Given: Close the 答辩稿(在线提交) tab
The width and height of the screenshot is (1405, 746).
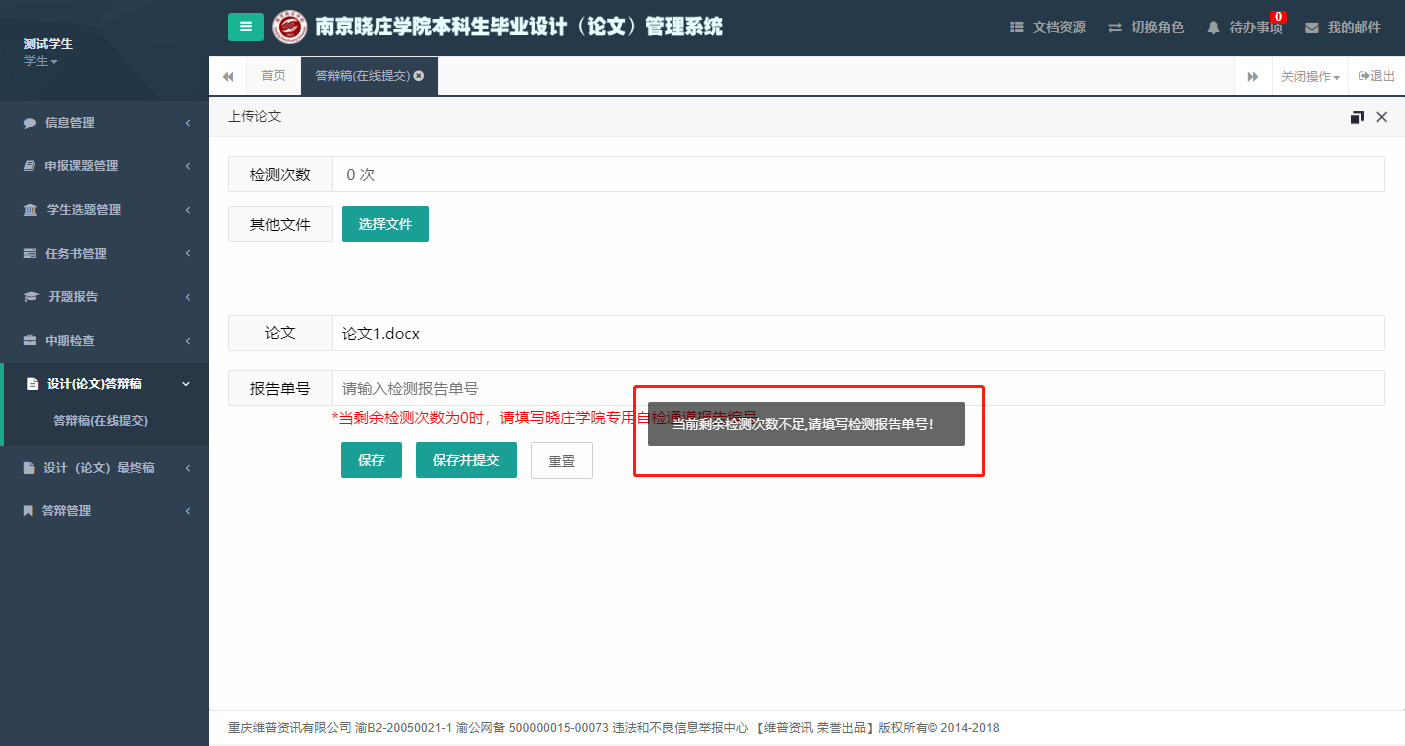Looking at the screenshot, I should click(419, 76).
